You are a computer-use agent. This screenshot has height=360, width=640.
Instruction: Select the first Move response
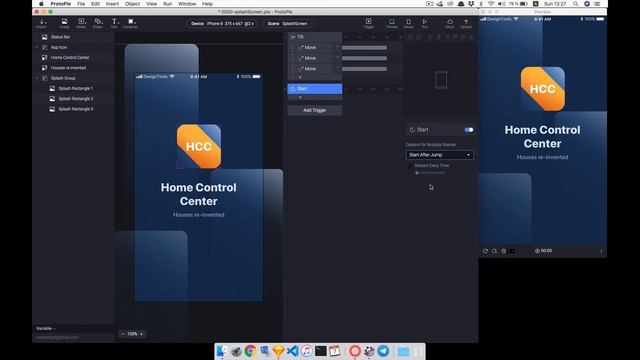click(x=316, y=47)
